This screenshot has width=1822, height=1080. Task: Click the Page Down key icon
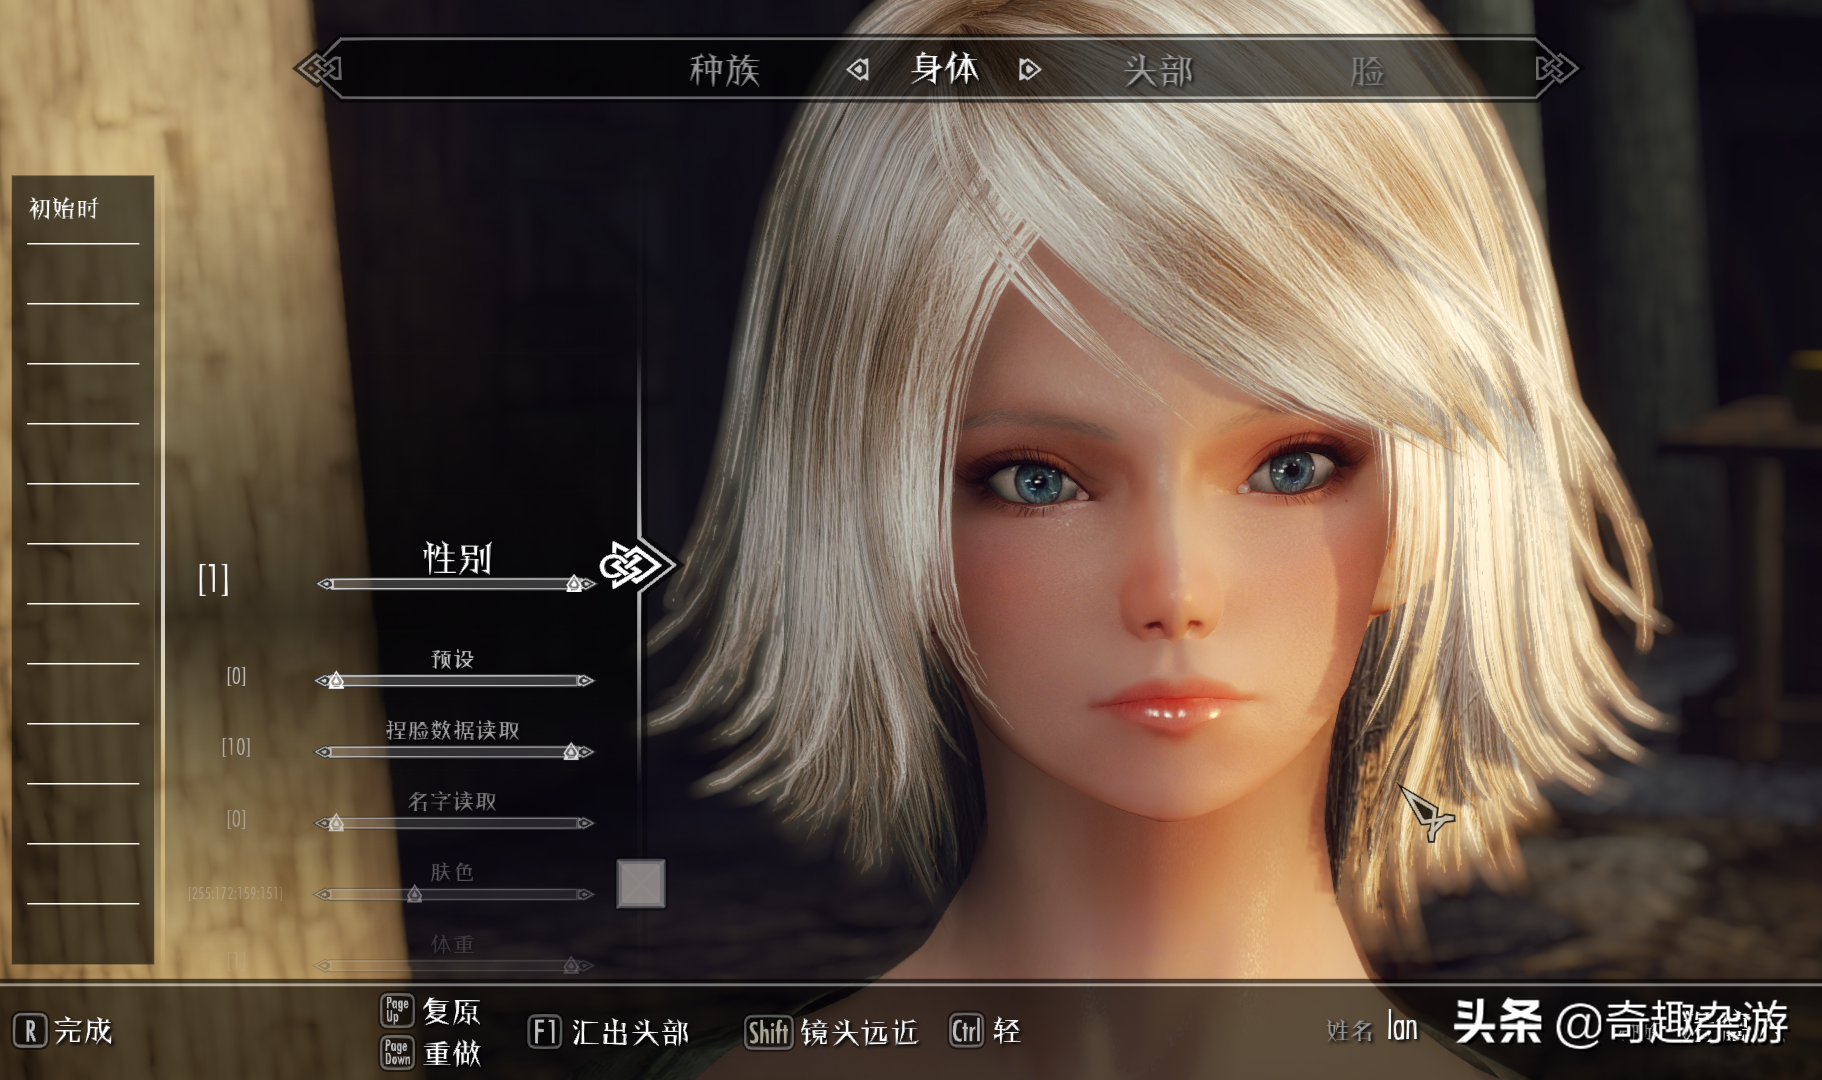pyautogui.click(x=397, y=1053)
